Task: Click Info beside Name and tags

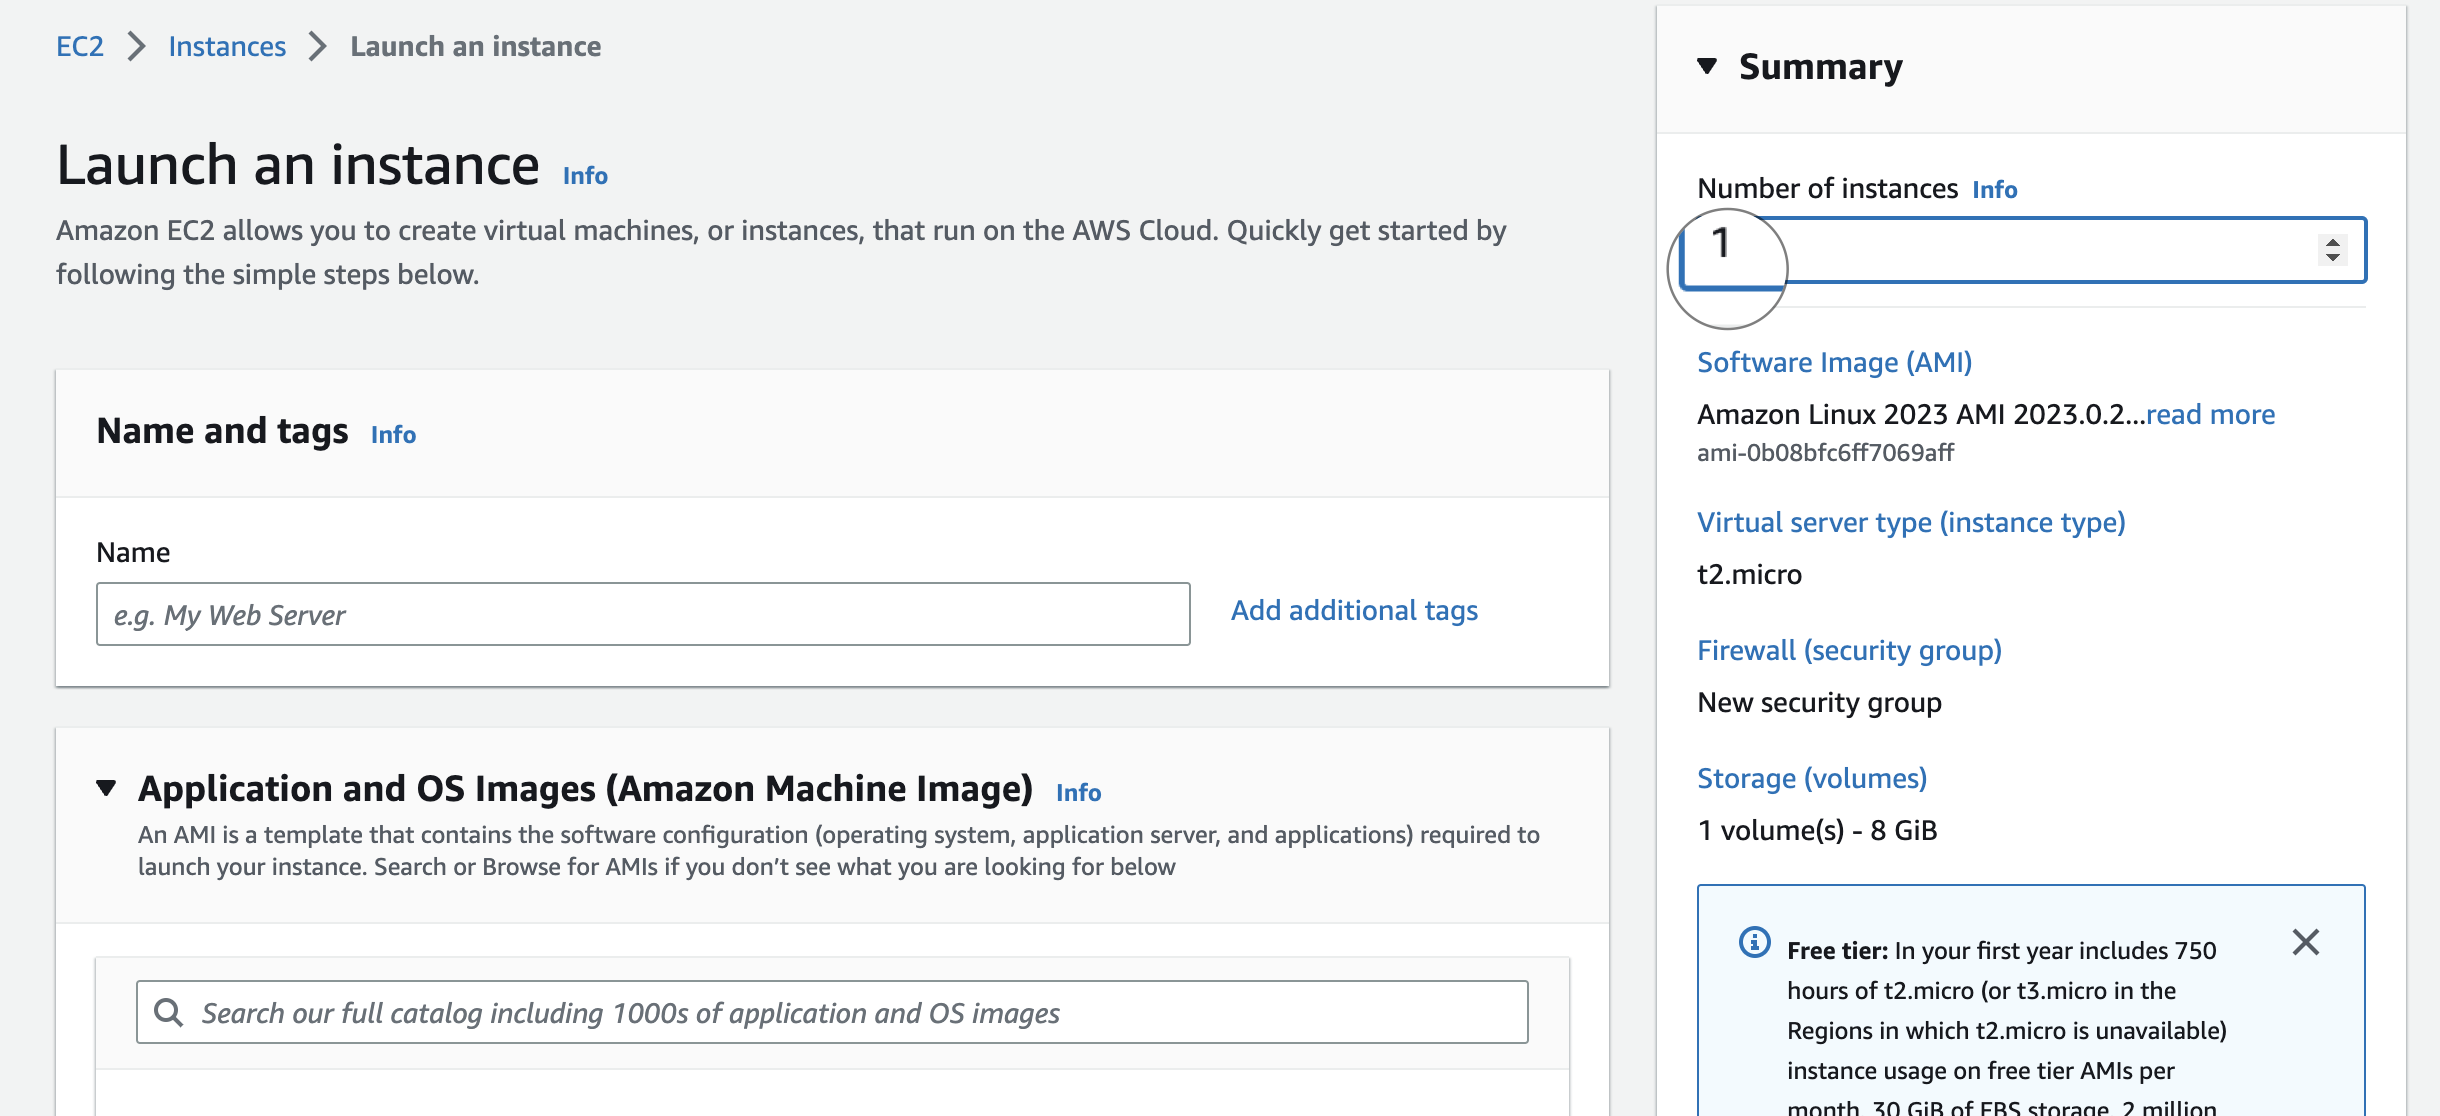Action: [x=393, y=434]
